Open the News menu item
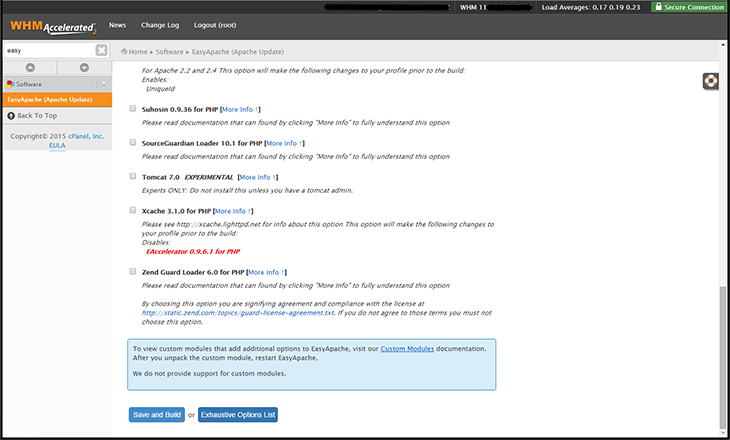The width and height of the screenshot is (730, 440). (x=117, y=25)
